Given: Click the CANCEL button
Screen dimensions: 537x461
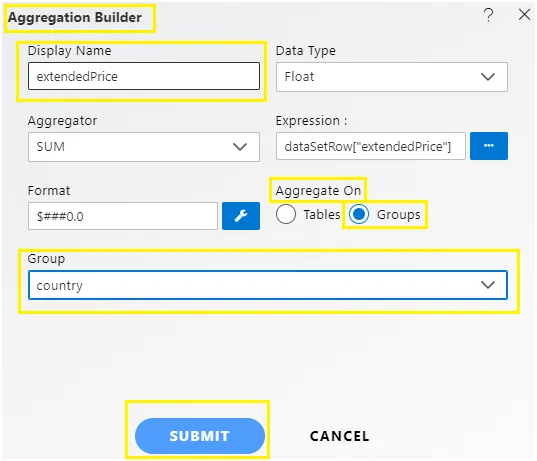Looking at the screenshot, I should coord(339,436).
